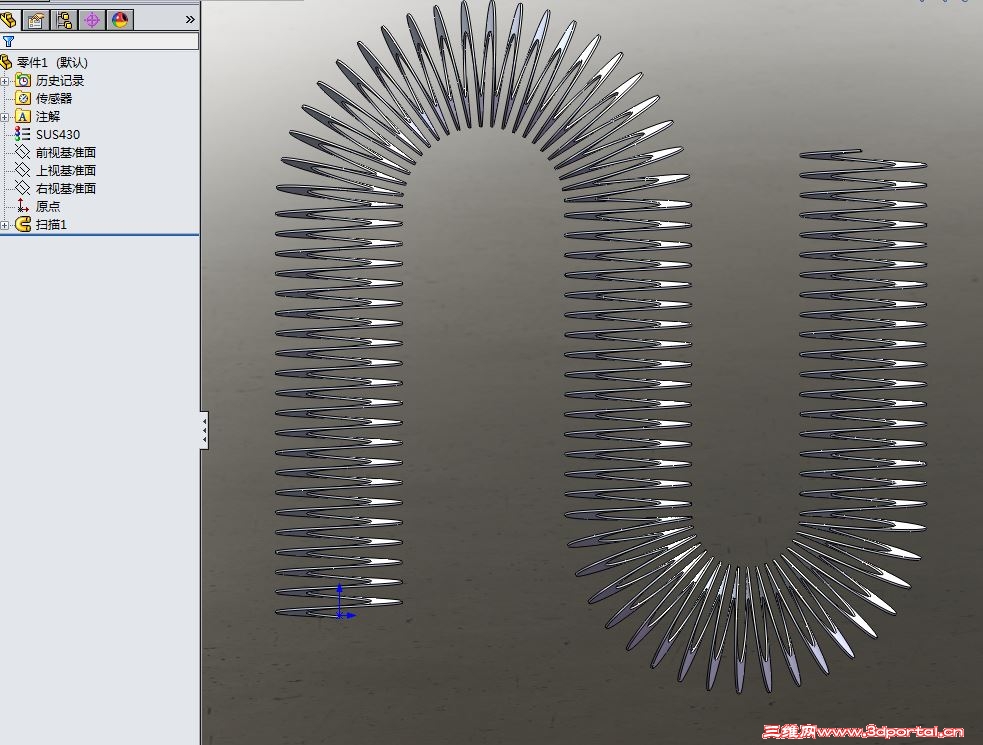Click the 右视基准面 label text
This screenshot has height=745, width=983.
click(66, 188)
